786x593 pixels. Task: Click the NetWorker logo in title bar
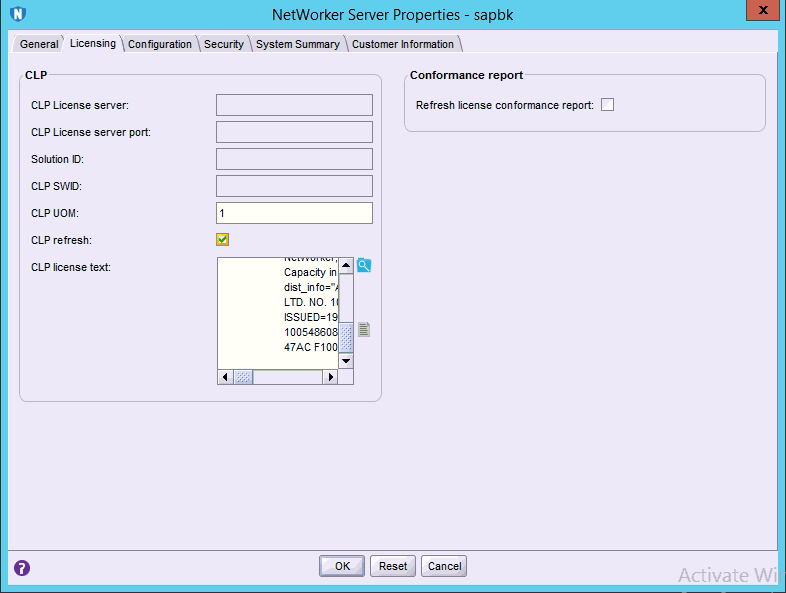[x=17, y=14]
